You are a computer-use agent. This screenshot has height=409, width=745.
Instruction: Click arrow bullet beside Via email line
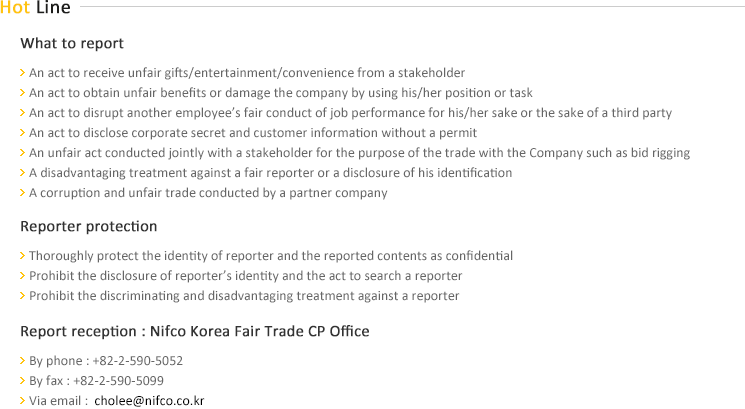(22, 400)
